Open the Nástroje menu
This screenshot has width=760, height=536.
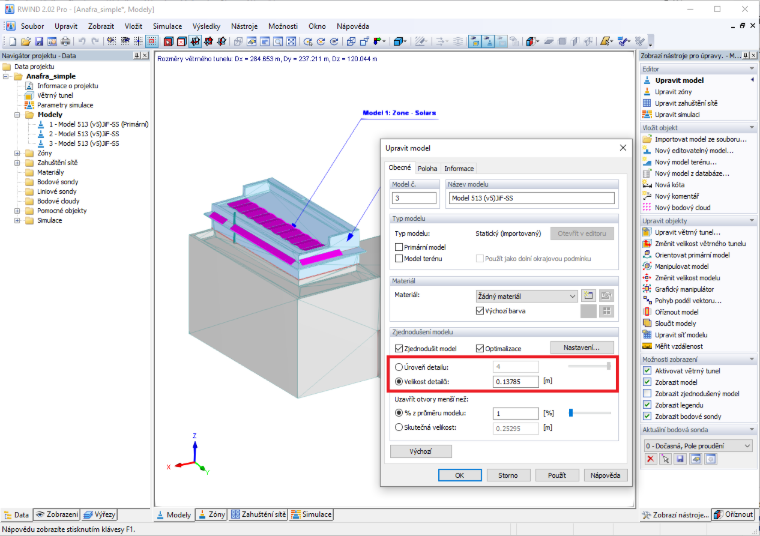[x=244, y=26]
